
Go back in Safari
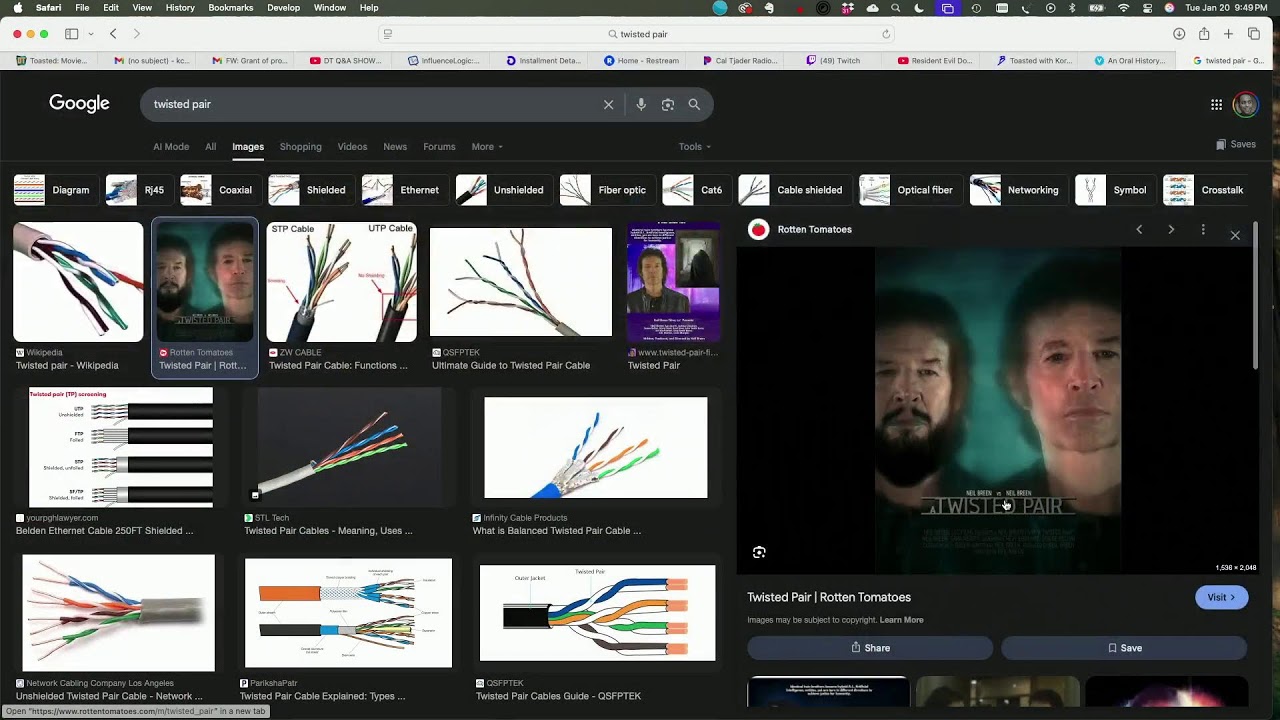pos(113,34)
